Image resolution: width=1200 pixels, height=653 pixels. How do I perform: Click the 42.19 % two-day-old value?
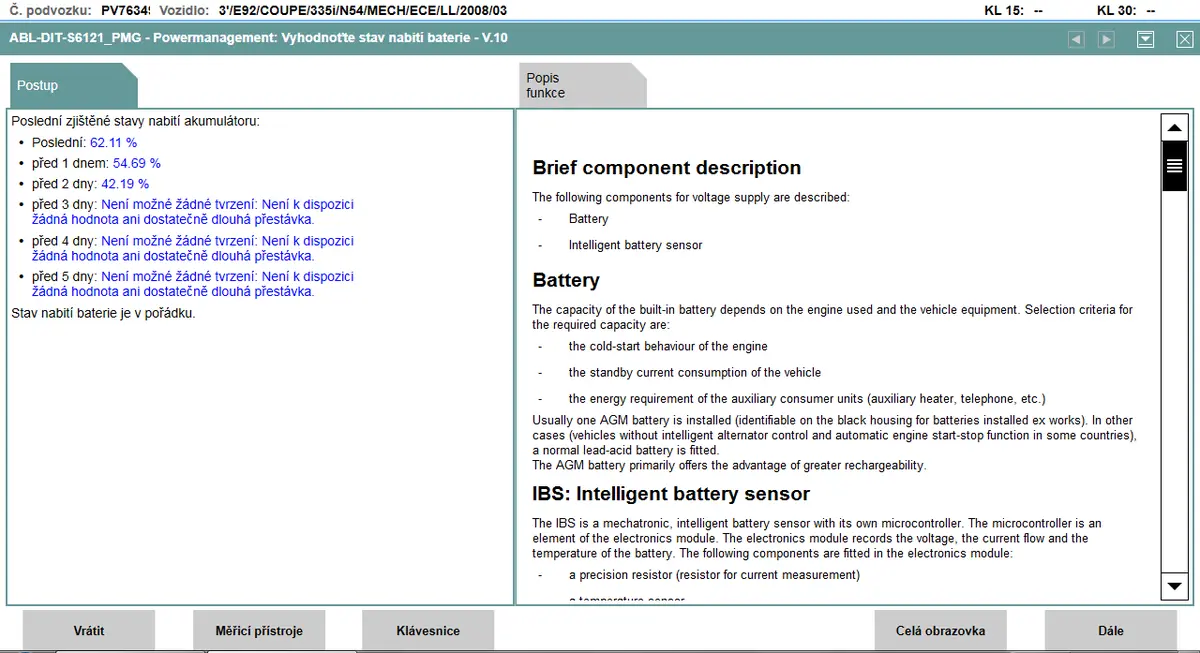tap(125, 184)
